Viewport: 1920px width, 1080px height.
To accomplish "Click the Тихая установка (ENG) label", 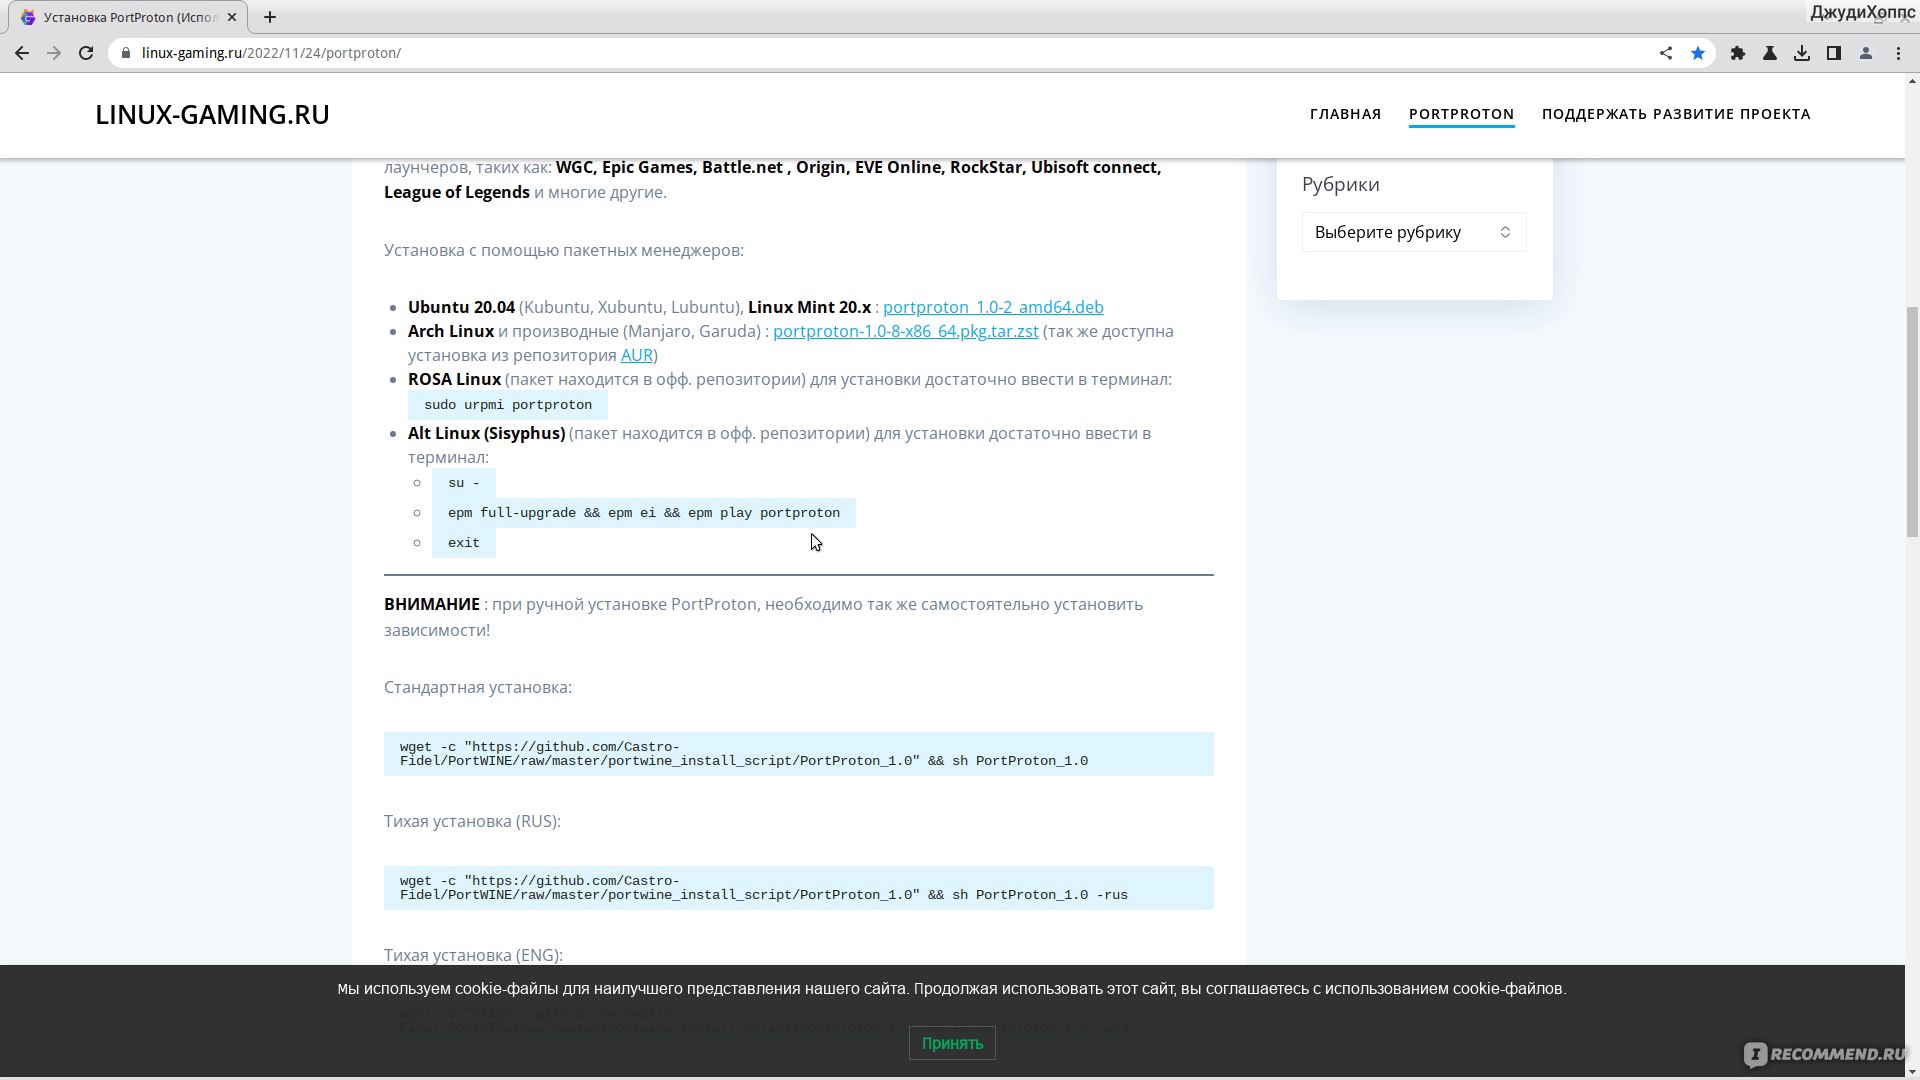I will (473, 955).
